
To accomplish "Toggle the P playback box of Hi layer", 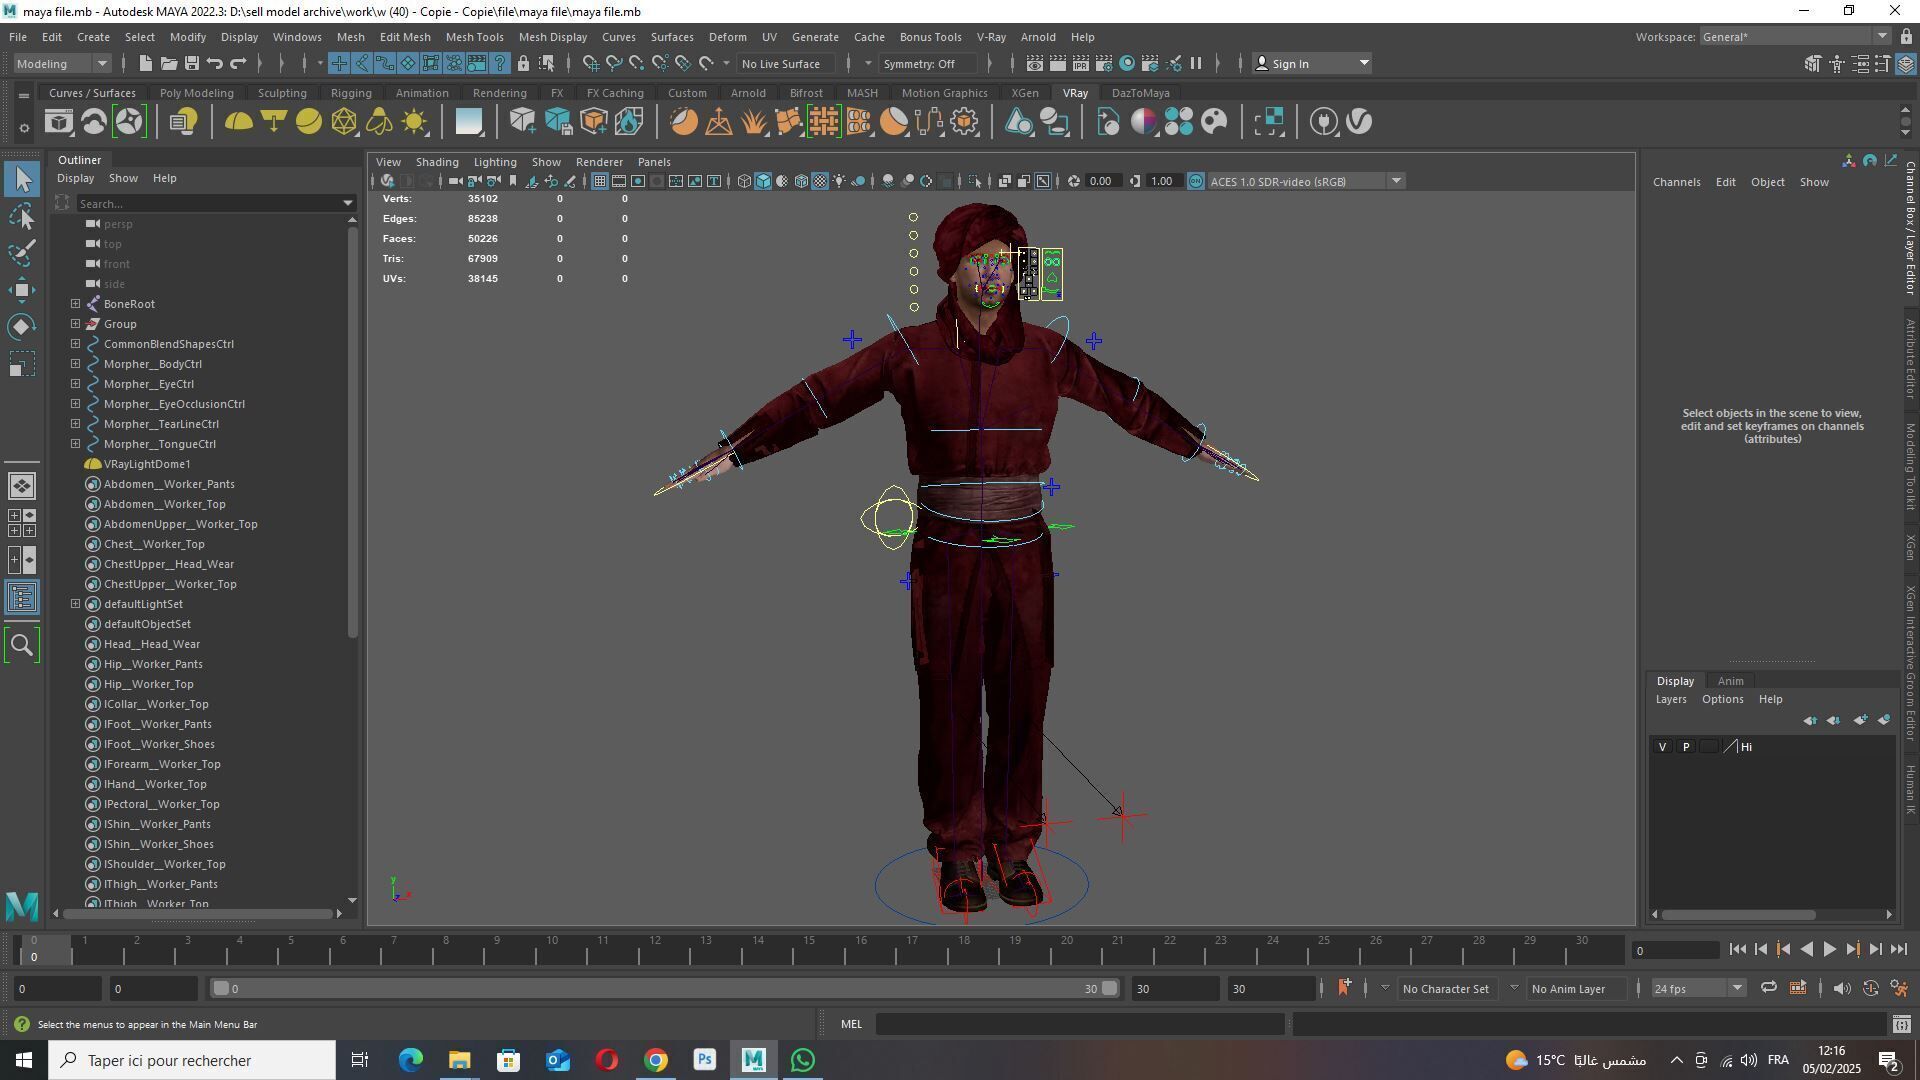I will pyautogui.click(x=1686, y=747).
